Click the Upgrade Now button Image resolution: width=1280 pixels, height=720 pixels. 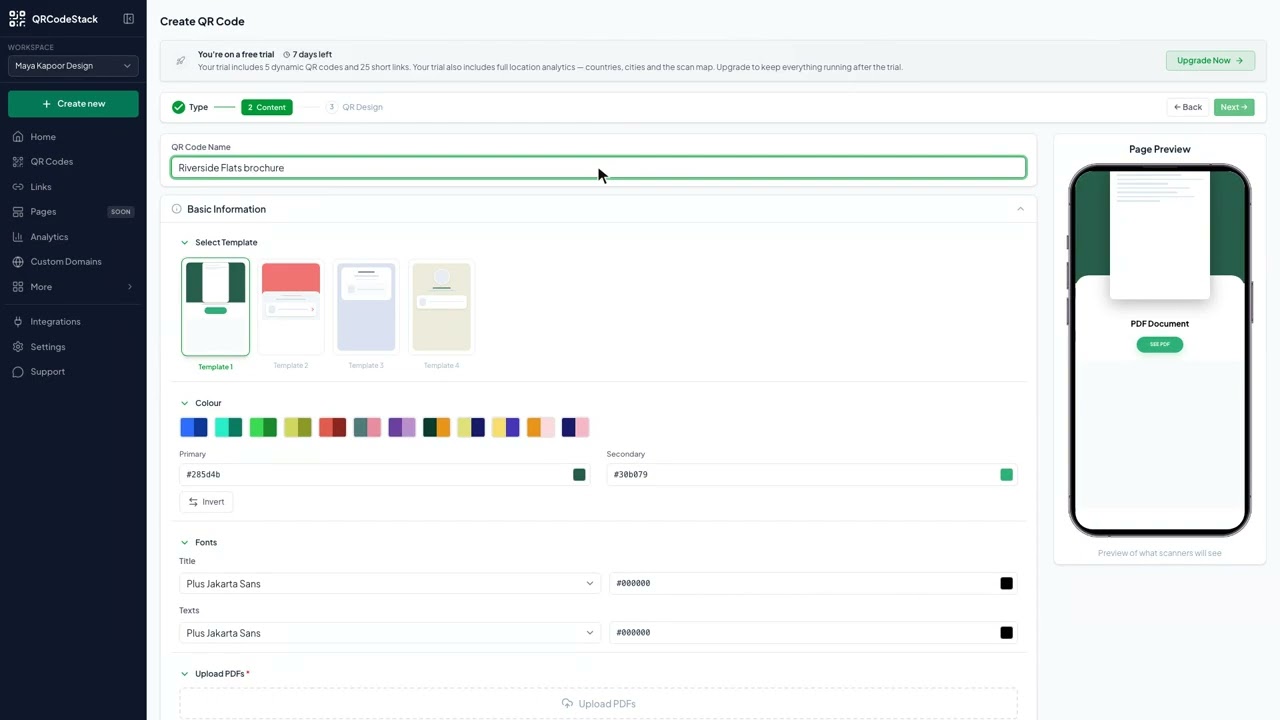coord(1210,61)
